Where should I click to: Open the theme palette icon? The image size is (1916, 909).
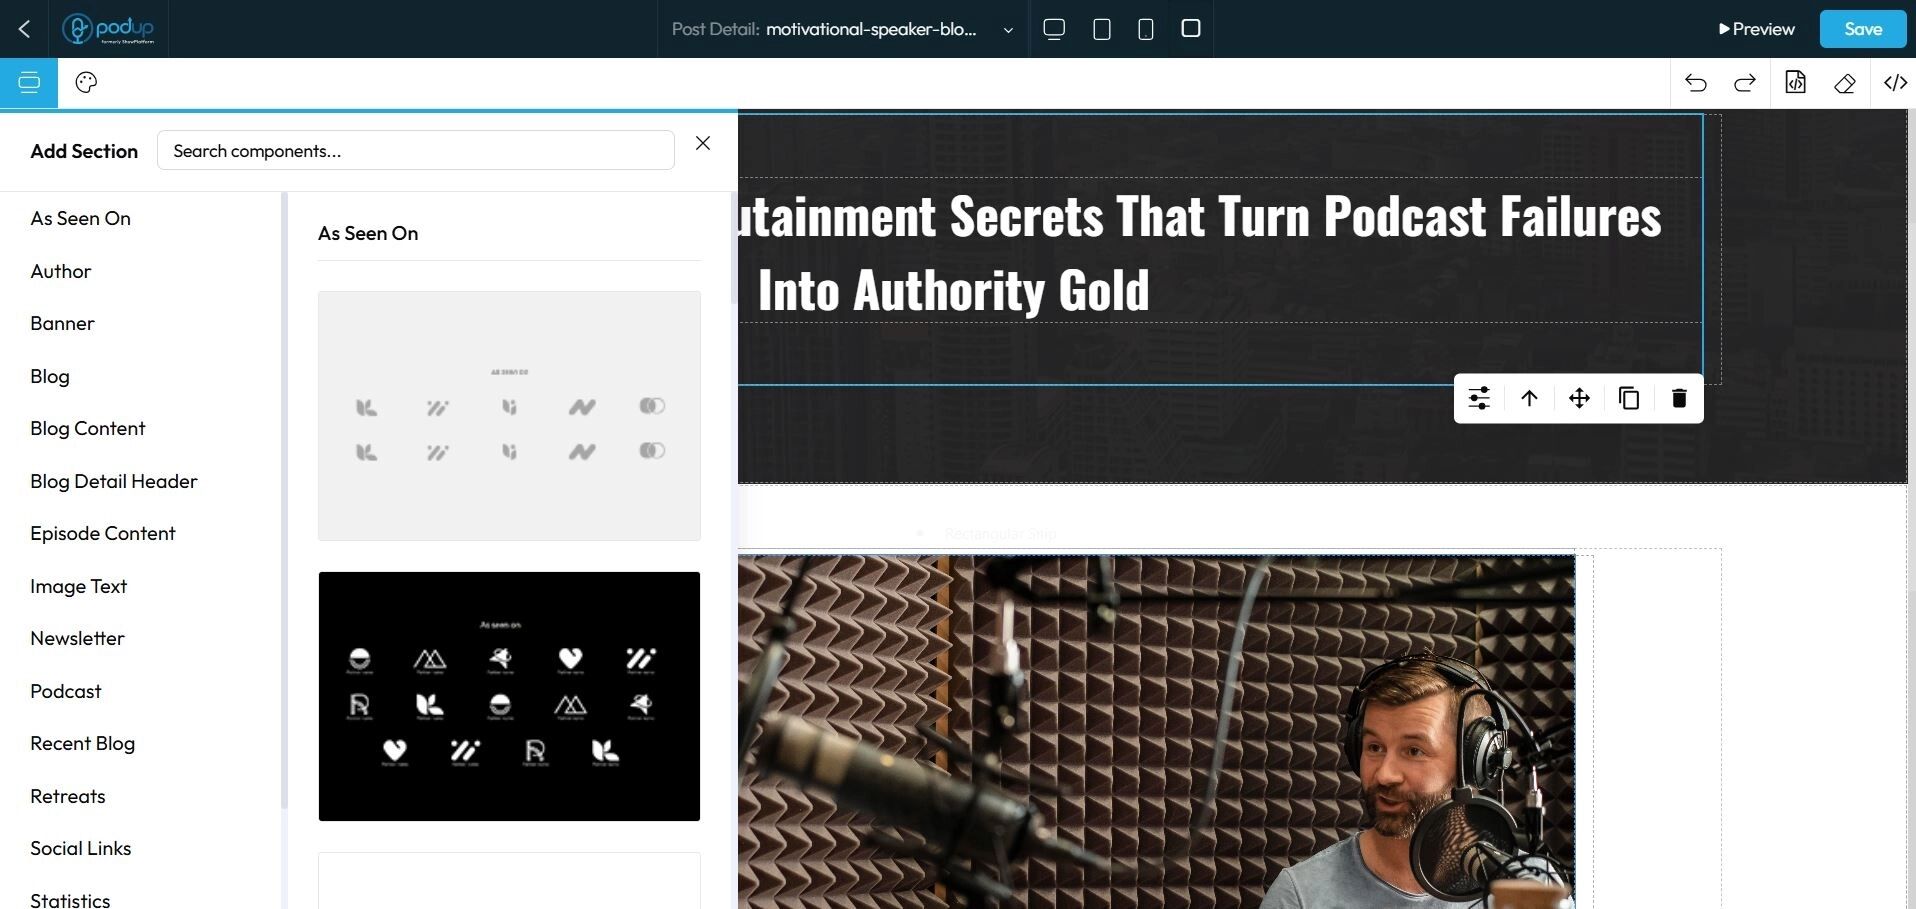click(86, 82)
